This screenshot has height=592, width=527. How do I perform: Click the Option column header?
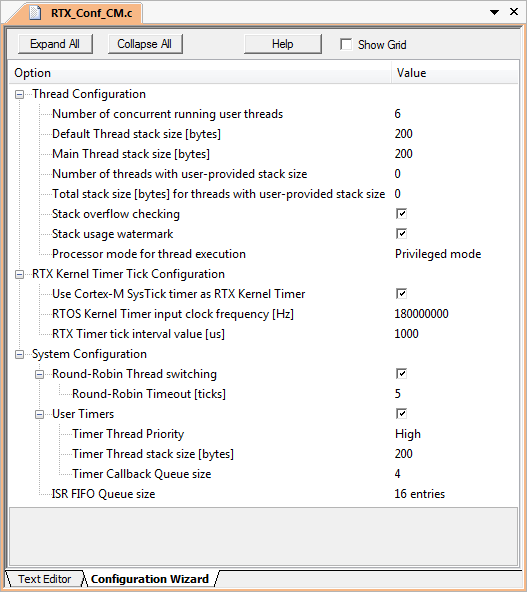pyautogui.click(x=200, y=72)
